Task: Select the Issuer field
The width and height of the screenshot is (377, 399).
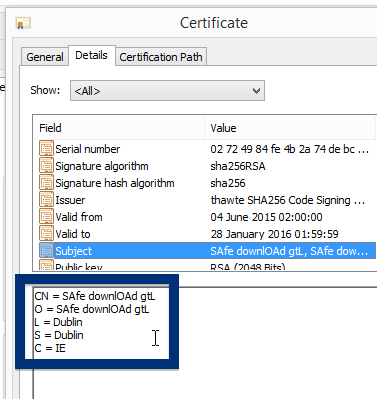Action: 70,200
